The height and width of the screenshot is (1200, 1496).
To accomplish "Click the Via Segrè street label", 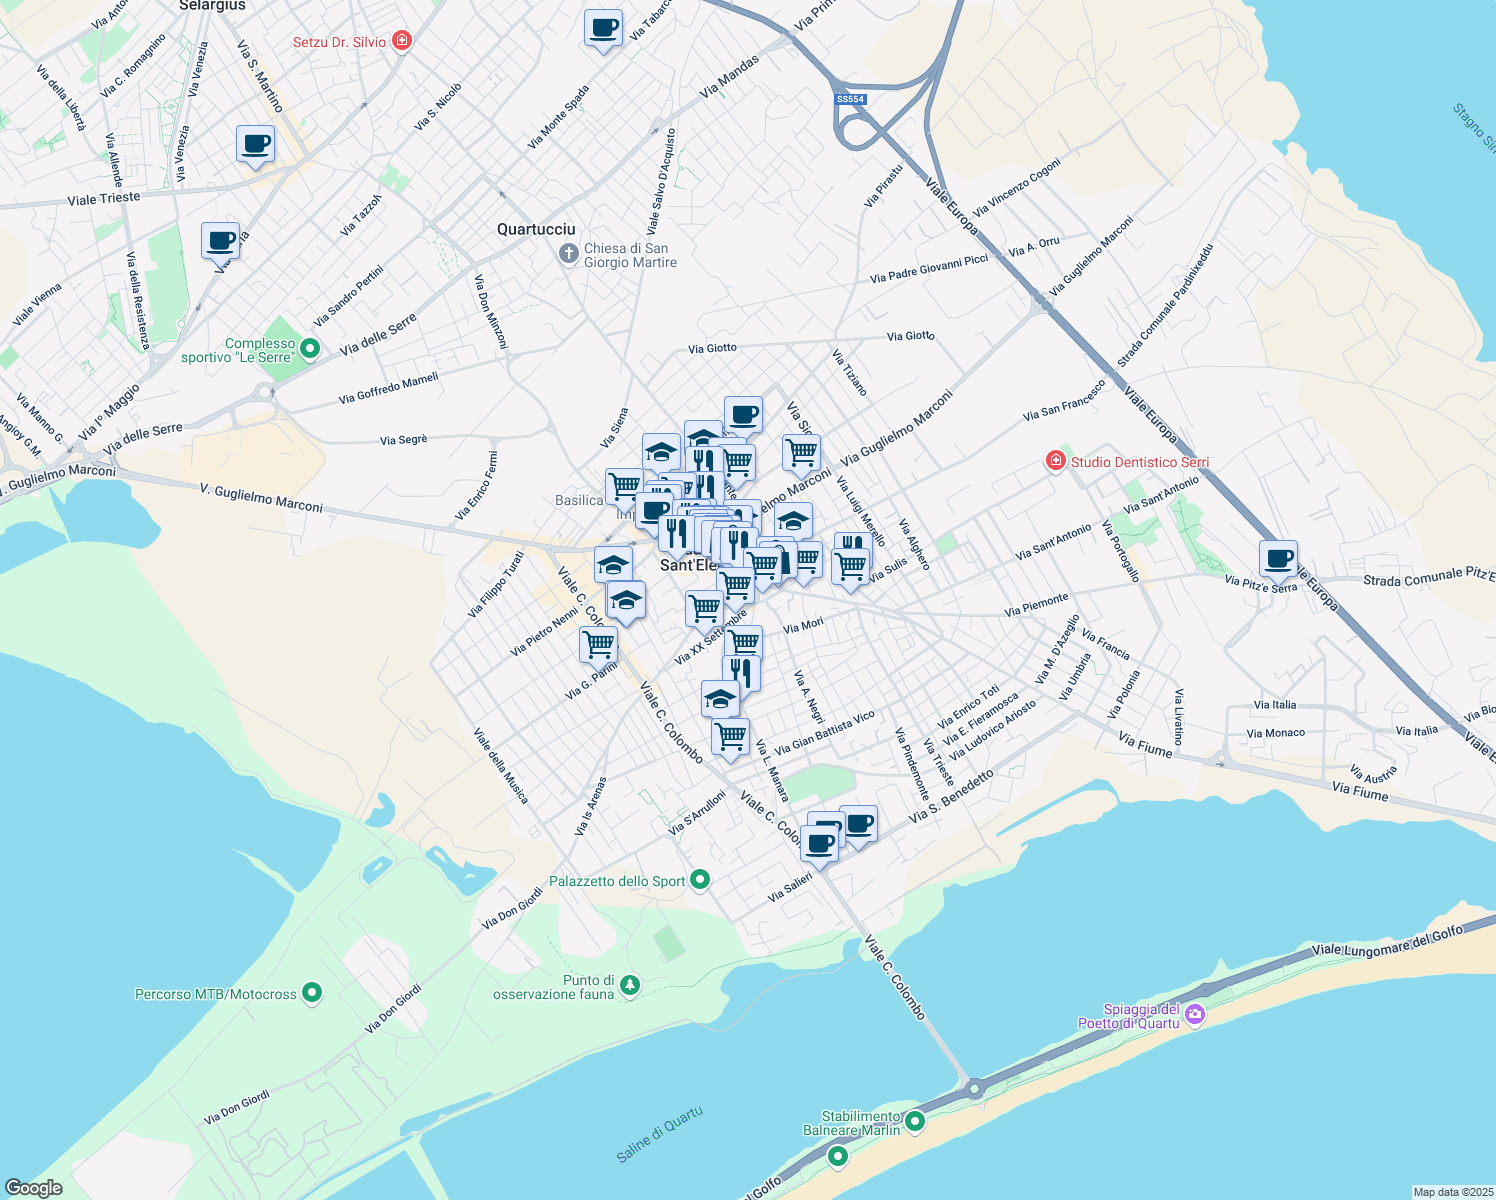I will click(404, 440).
